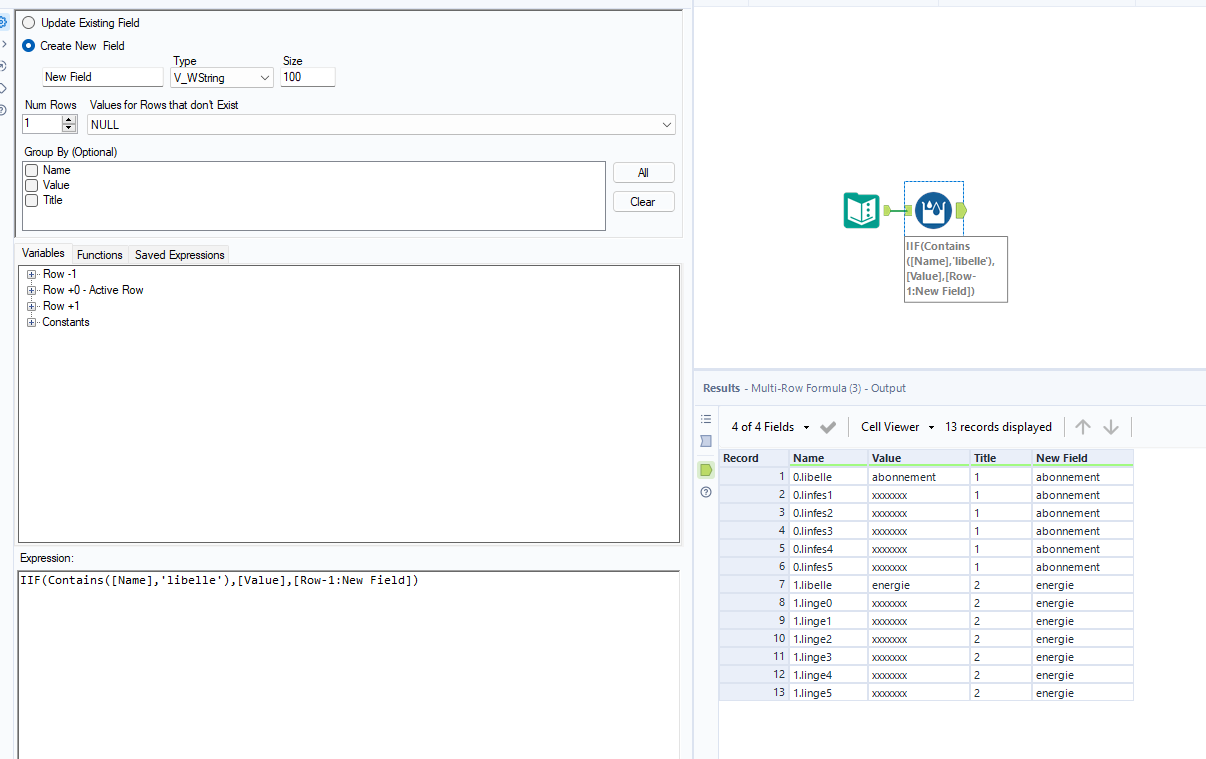Open the 4 of 4 Fields dropdown
This screenshot has height=759, width=1206.
tap(770, 427)
